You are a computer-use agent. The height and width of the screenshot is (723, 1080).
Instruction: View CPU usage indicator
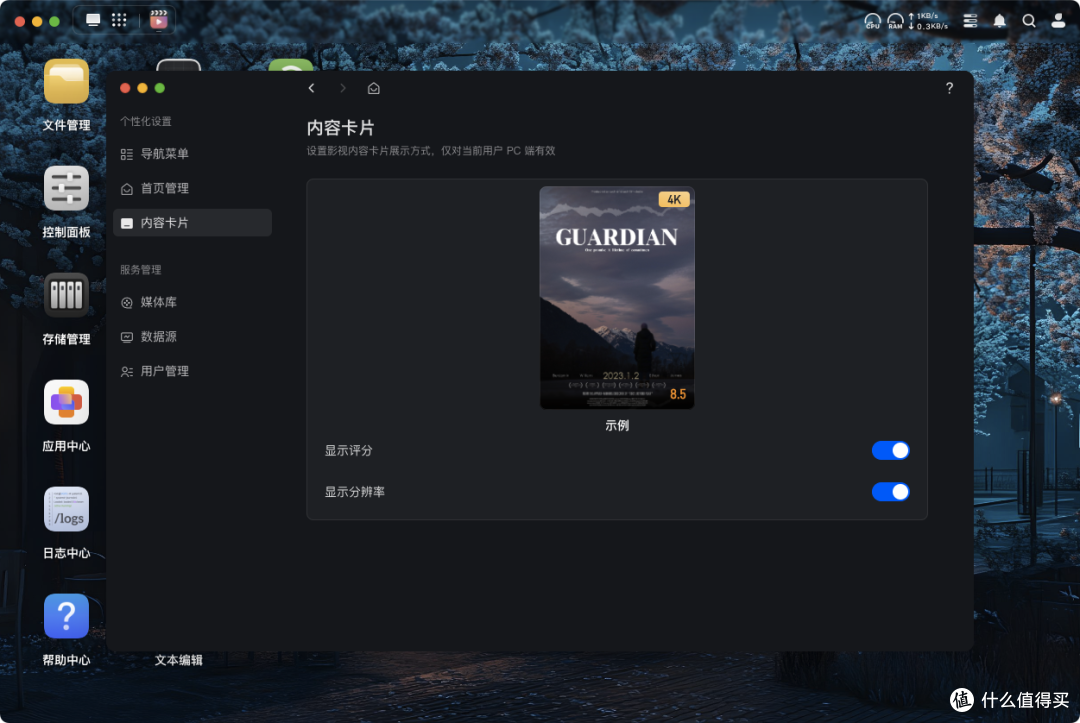coord(873,21)
